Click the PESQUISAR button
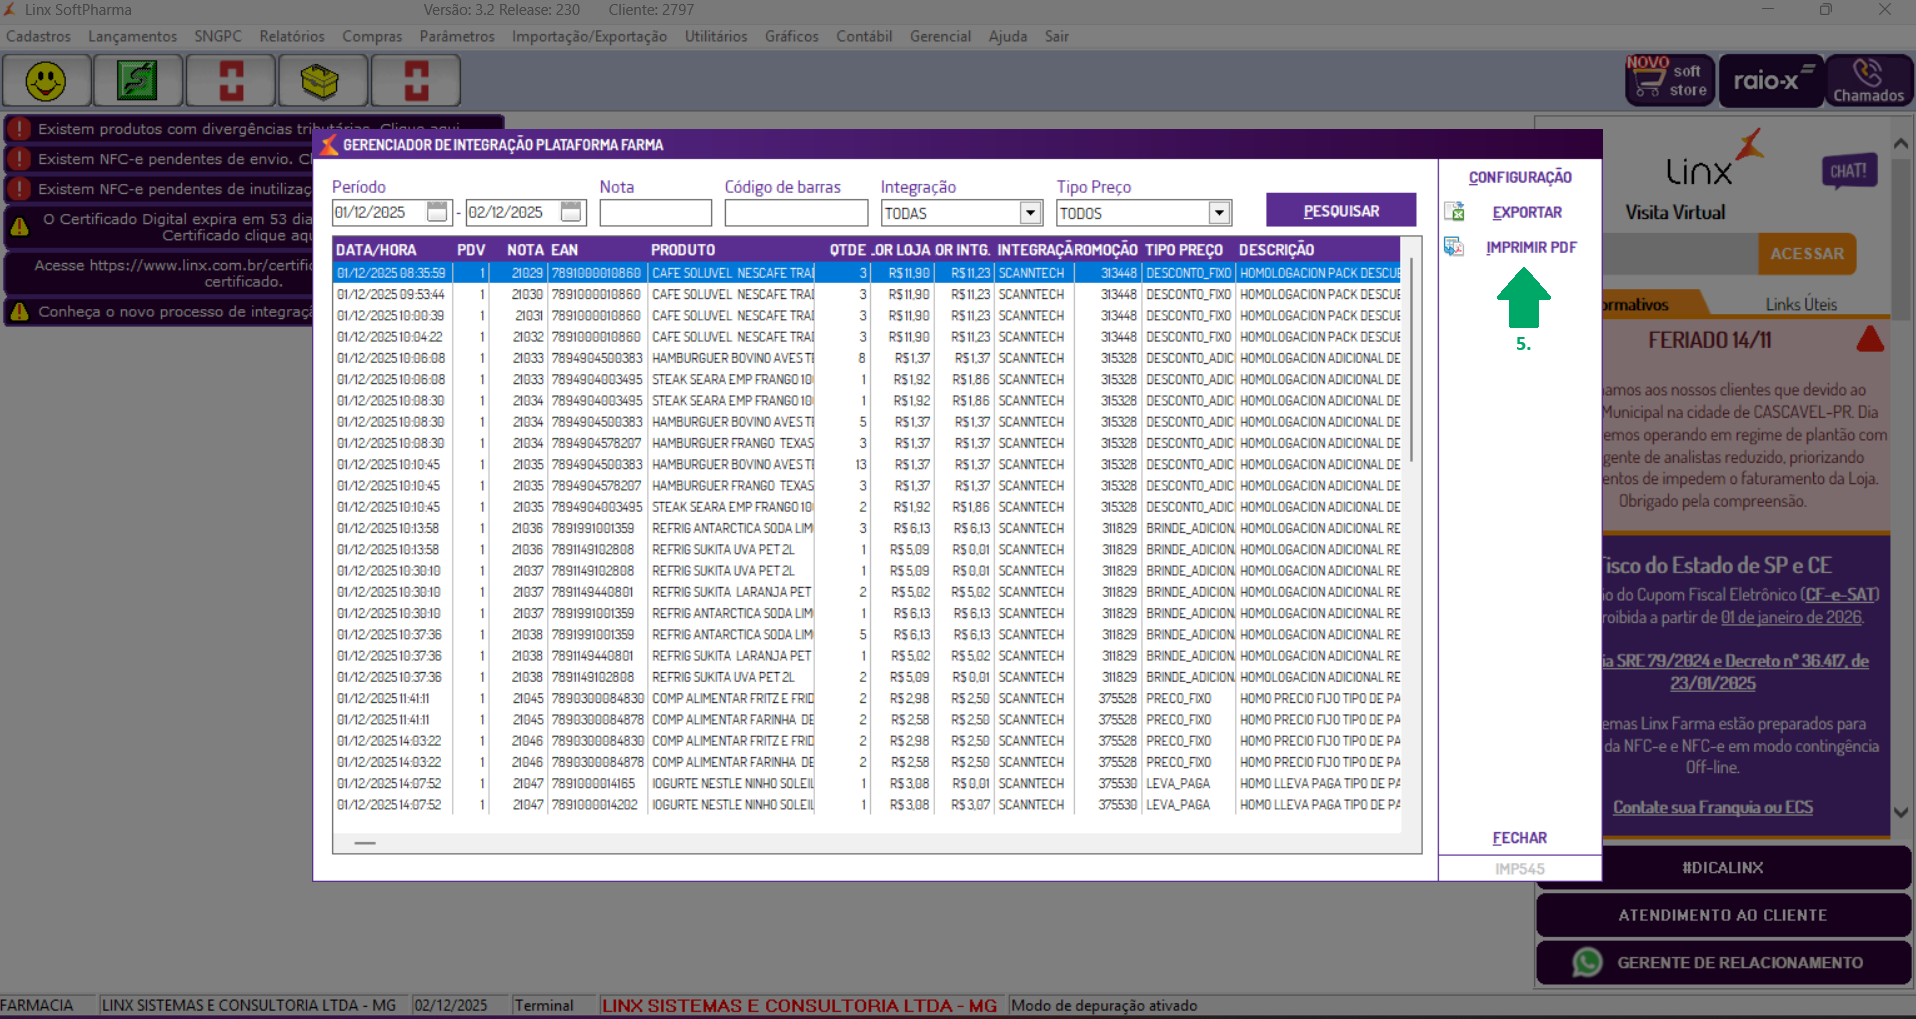The width and height of the screenshot is (1916, 1019). (1341, 211)
